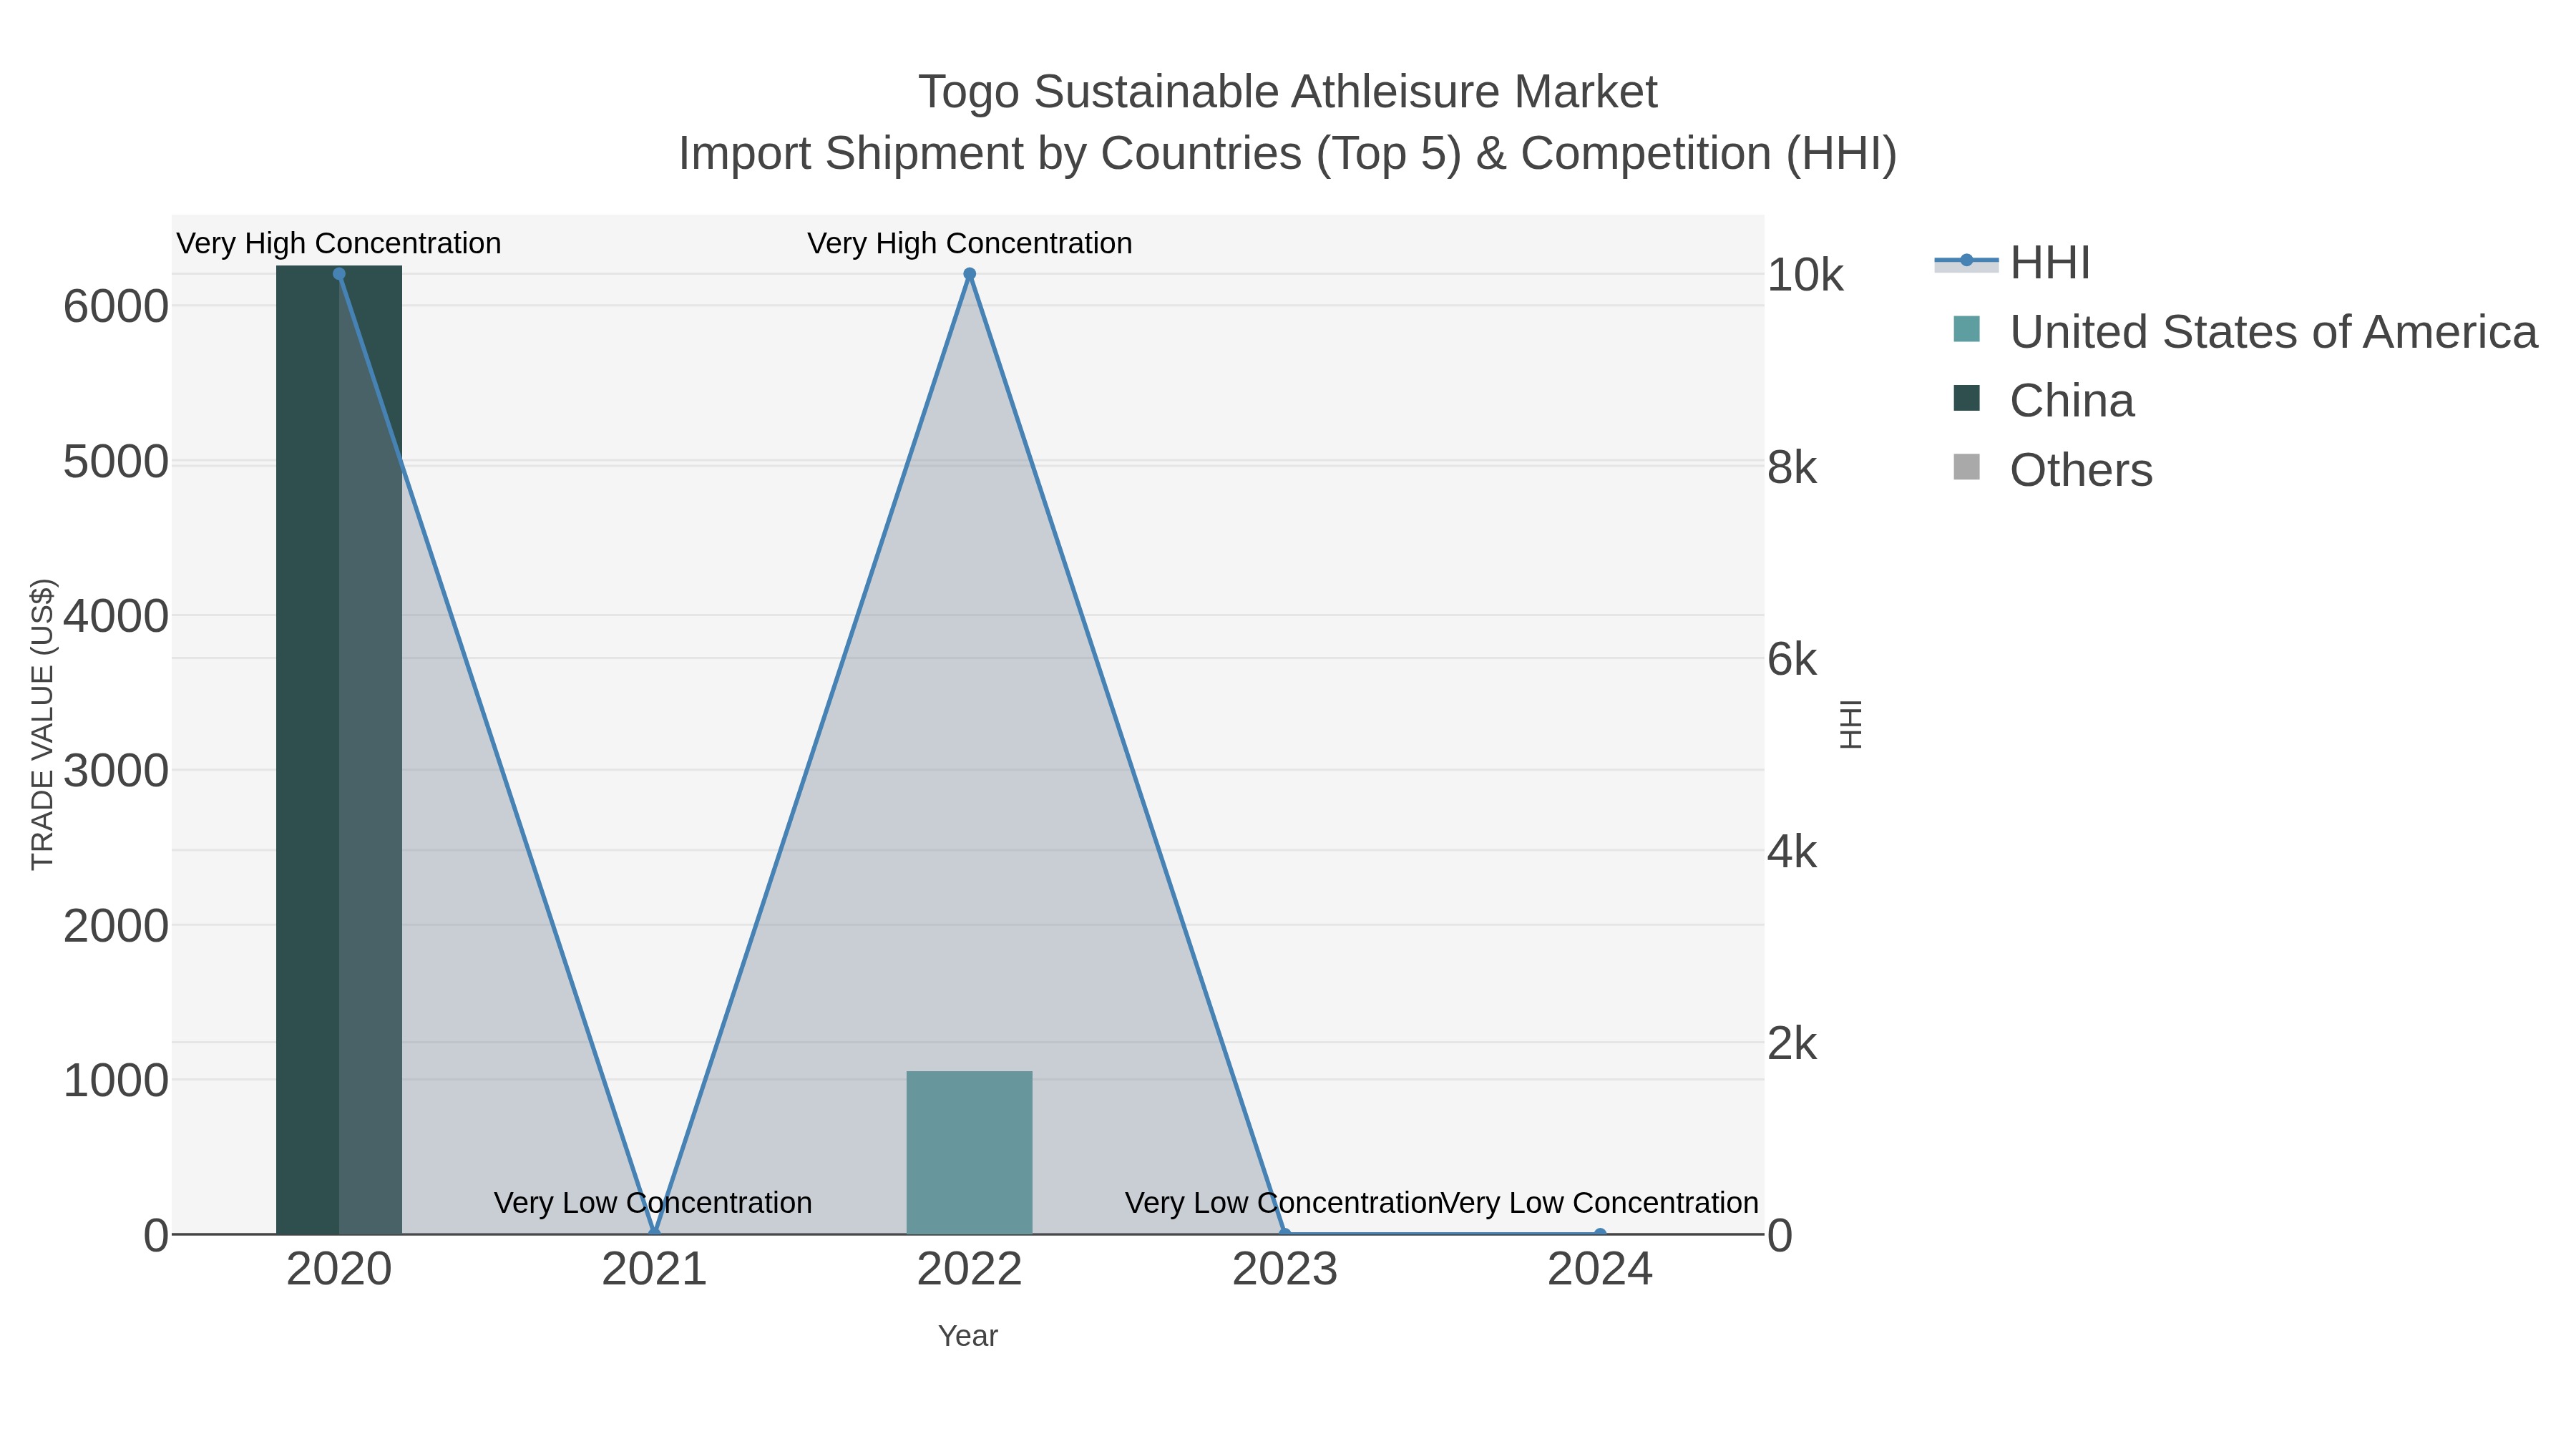Select the 2022 HHI data point

tap(969, 274)
